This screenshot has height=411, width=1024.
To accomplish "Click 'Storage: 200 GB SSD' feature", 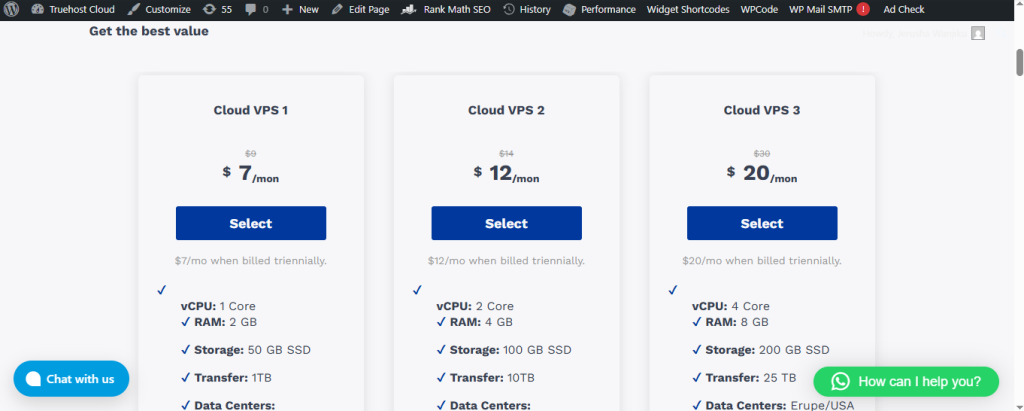I will click(x=761, y=350).
